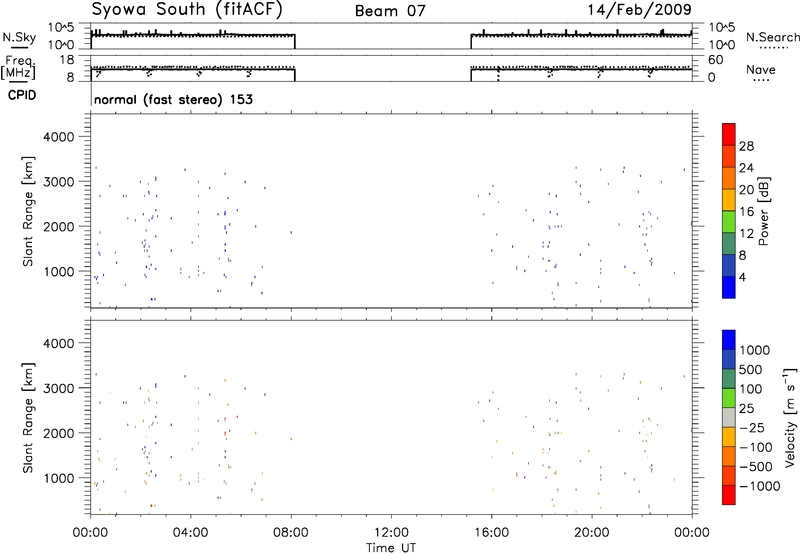Click the '4000' tick on the power panel

click(59, 137)
